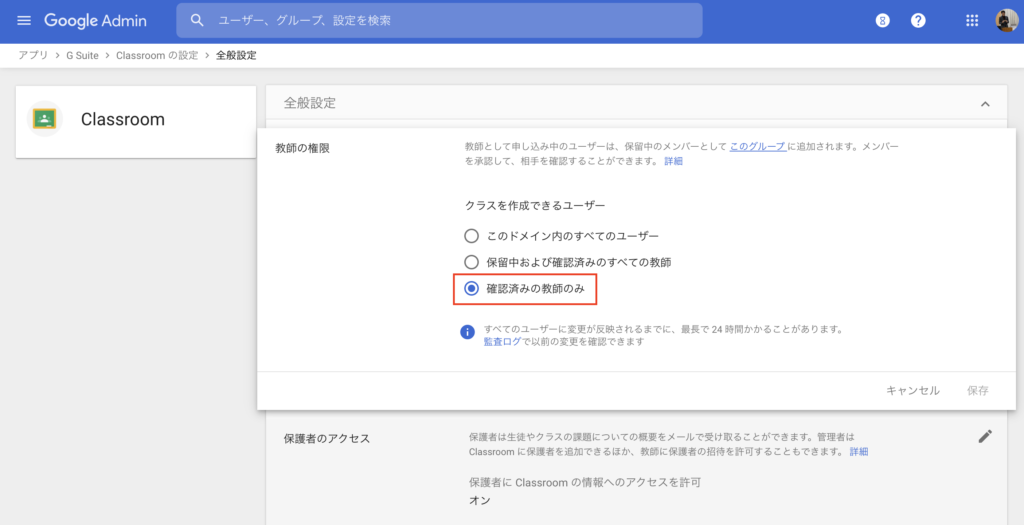This screenshot has width=1024, height=525.
Task: Click the キャンセル button
Action: tap(912, 390)
